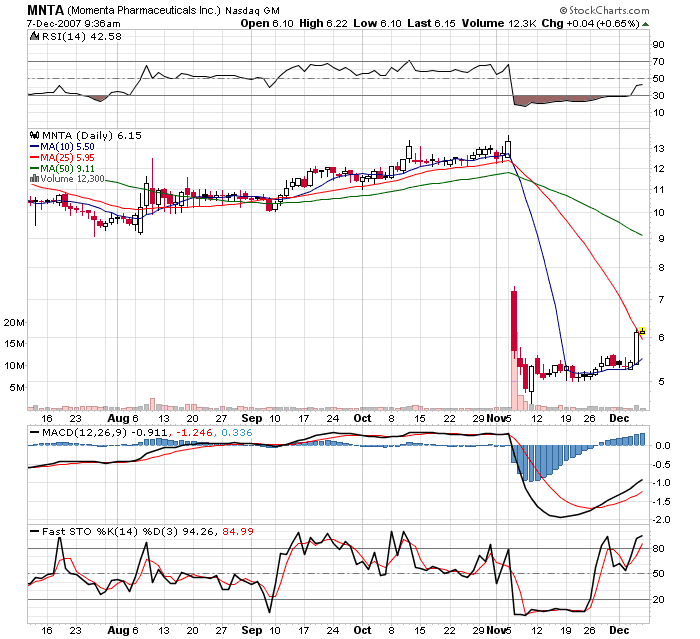Click the Volume 12.3K value in the header
The height and width of the screenshot is (639, 700).
(x=499, y=23)
